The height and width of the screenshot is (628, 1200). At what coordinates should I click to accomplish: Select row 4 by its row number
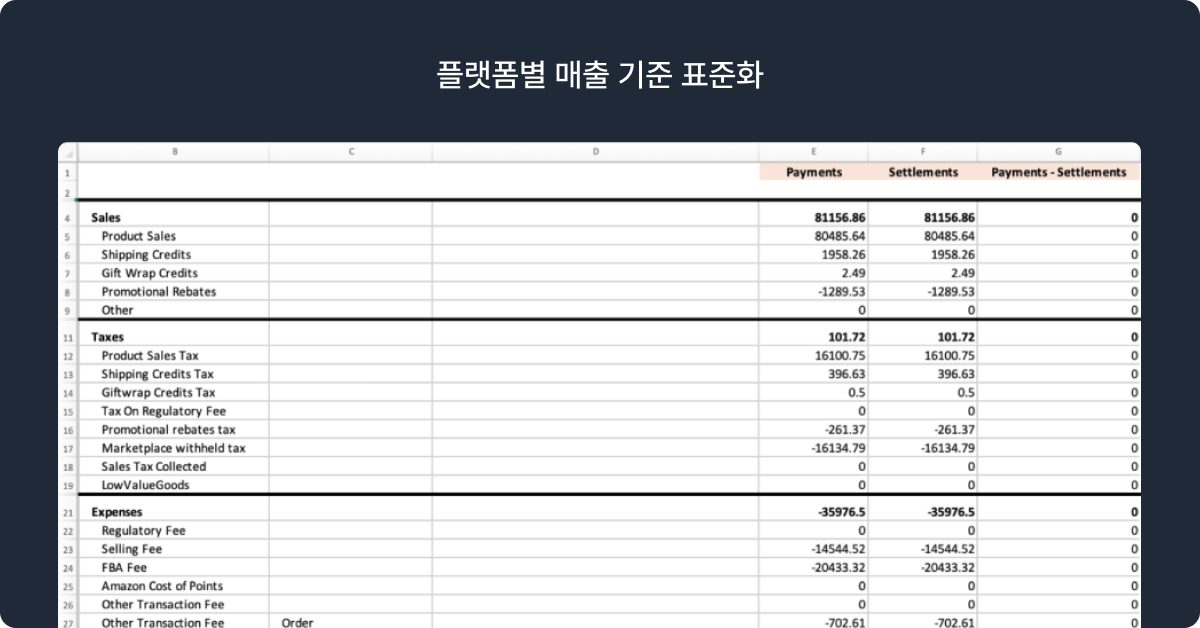67,218
